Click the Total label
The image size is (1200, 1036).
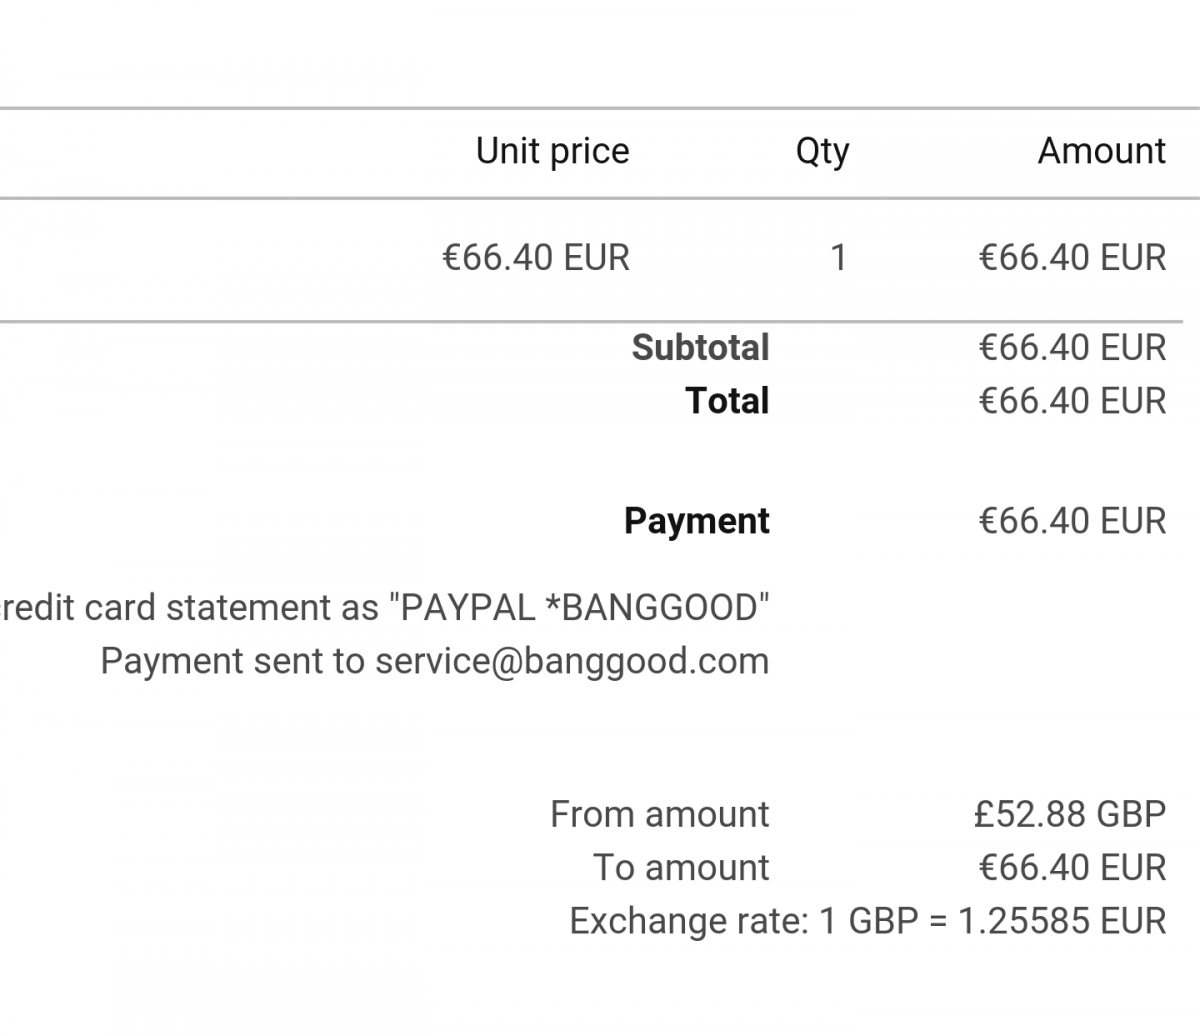[727, 401]
